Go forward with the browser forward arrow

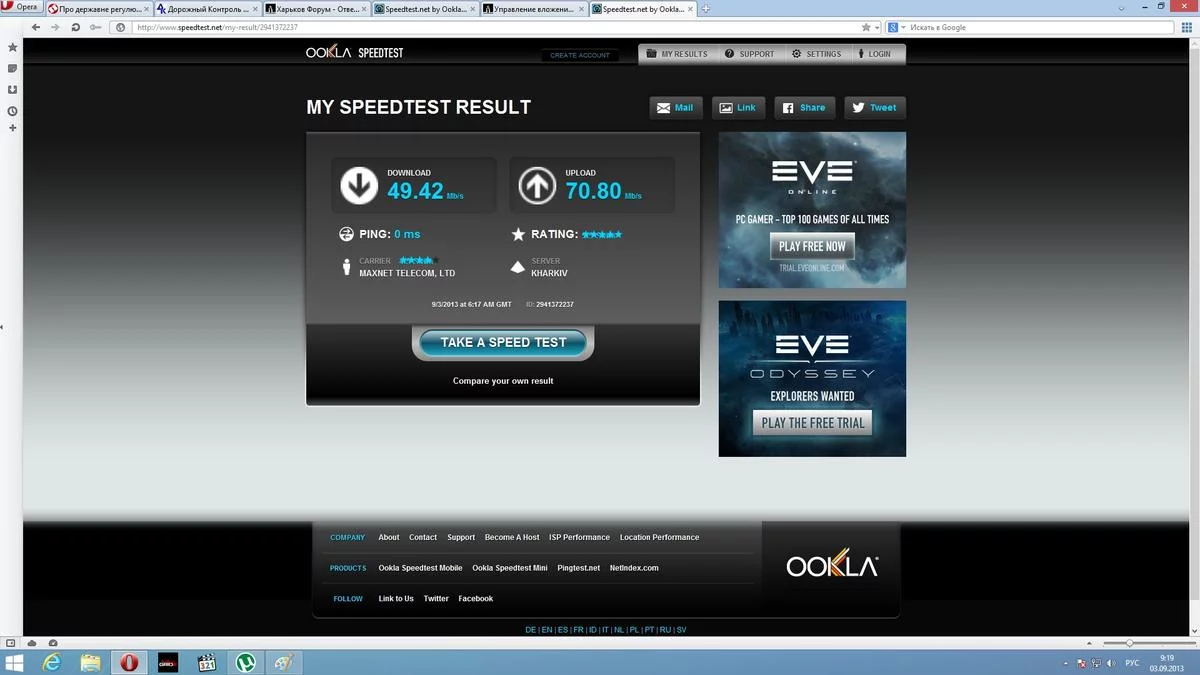[x=55, y=27]
